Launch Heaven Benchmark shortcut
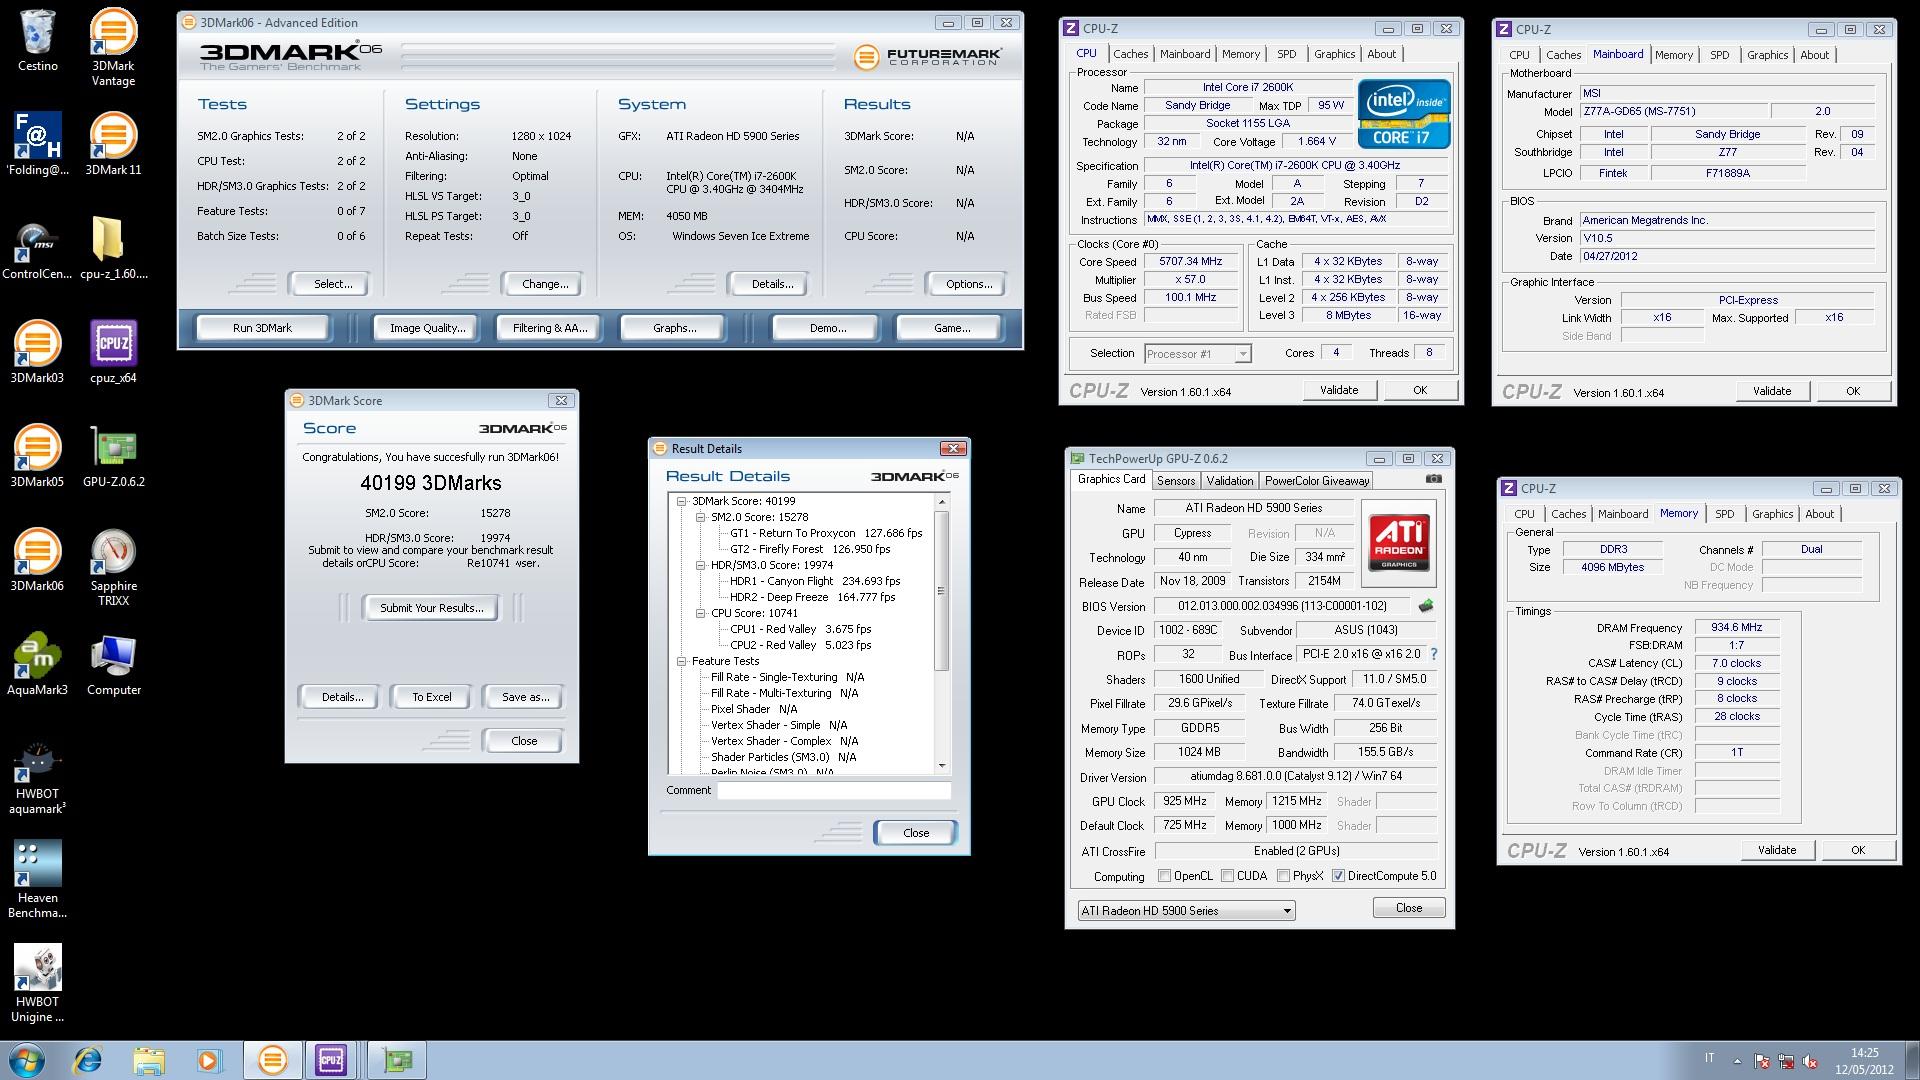Image resolution: width=1920 pixels, height=1080 pixels. coord(38,879)
